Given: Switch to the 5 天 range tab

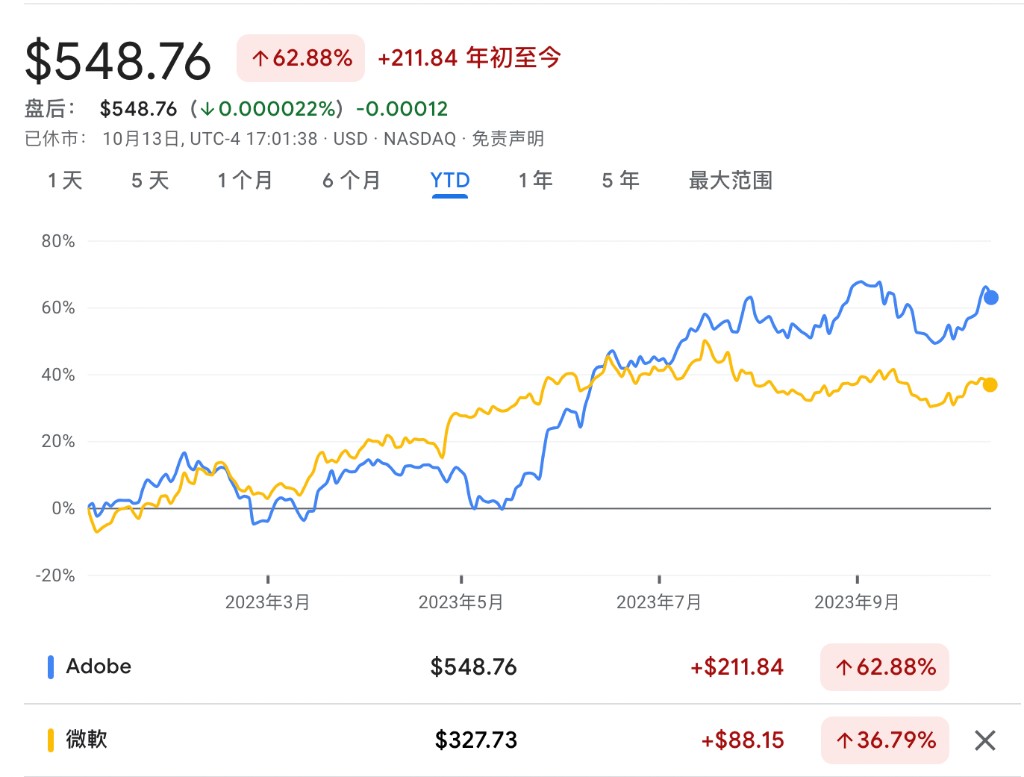Looking at the screenshot, I should tap(150, 181).
